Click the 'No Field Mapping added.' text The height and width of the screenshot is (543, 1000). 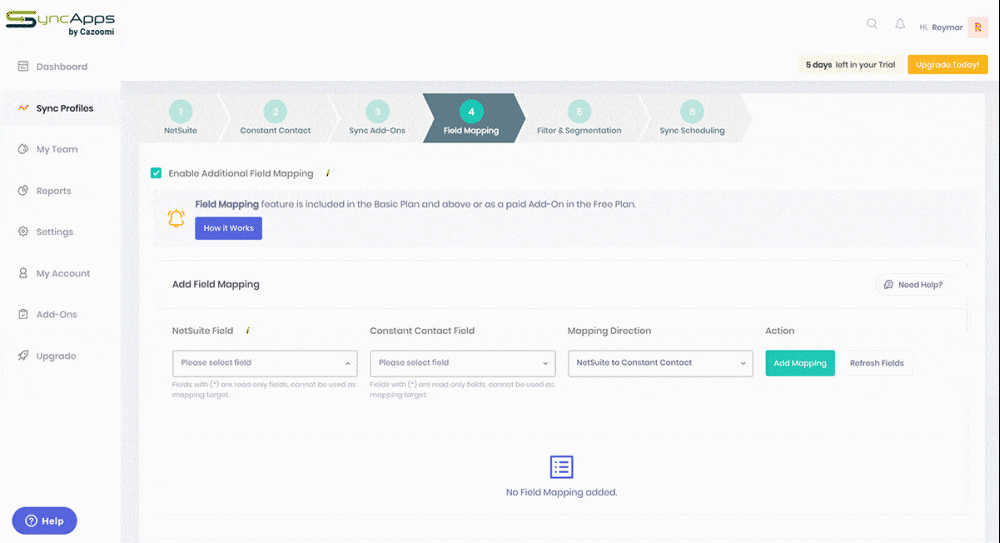coord(561,492)
